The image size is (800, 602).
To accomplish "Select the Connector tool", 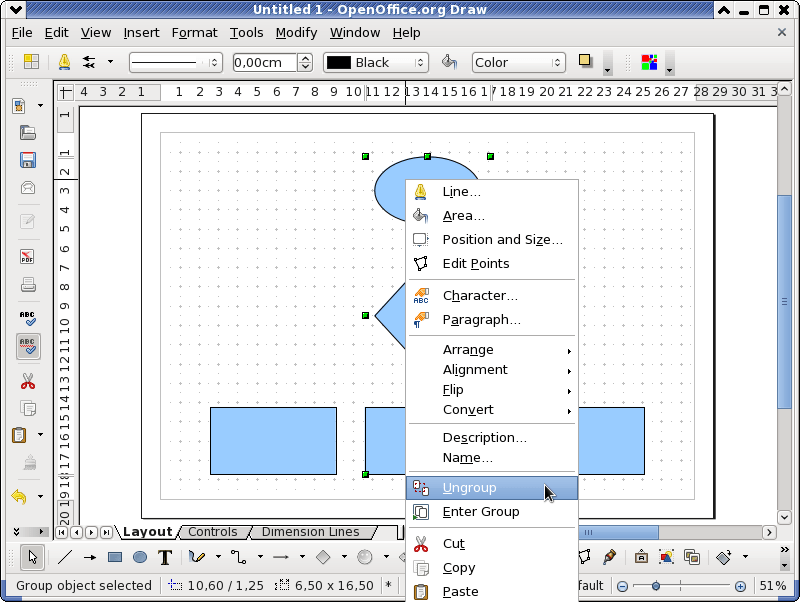I will 239,557.
